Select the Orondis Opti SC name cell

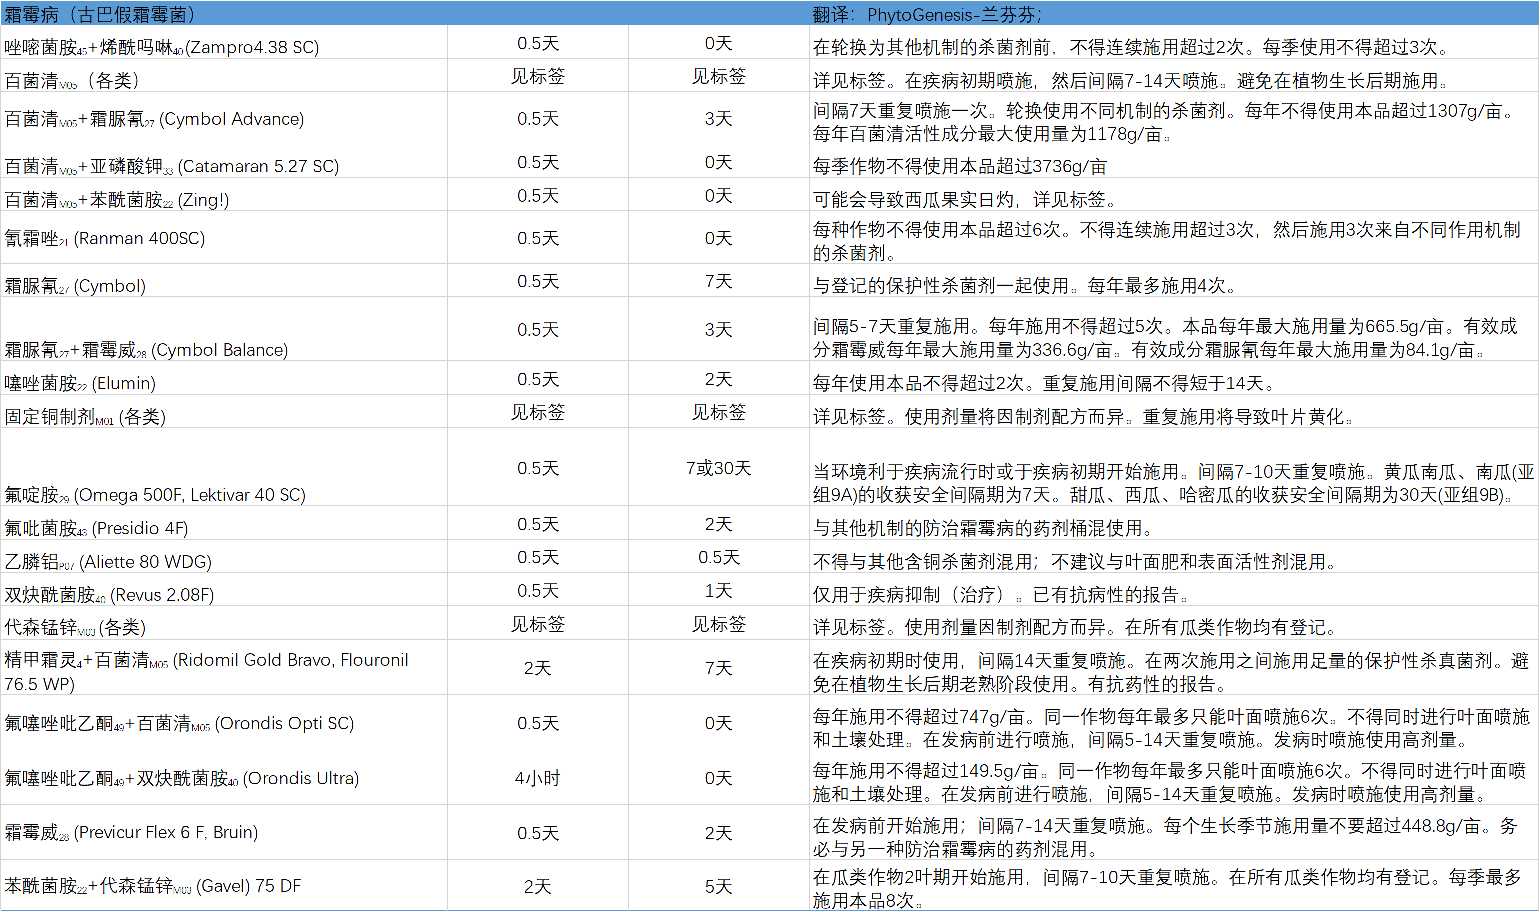pyautogui.click(x=179, y=723)
